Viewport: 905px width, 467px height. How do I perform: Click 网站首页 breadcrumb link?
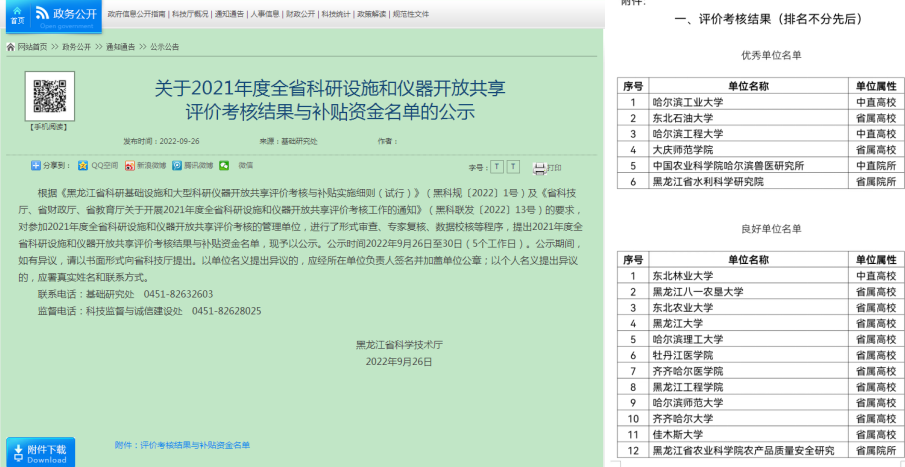tap(31, 47)
